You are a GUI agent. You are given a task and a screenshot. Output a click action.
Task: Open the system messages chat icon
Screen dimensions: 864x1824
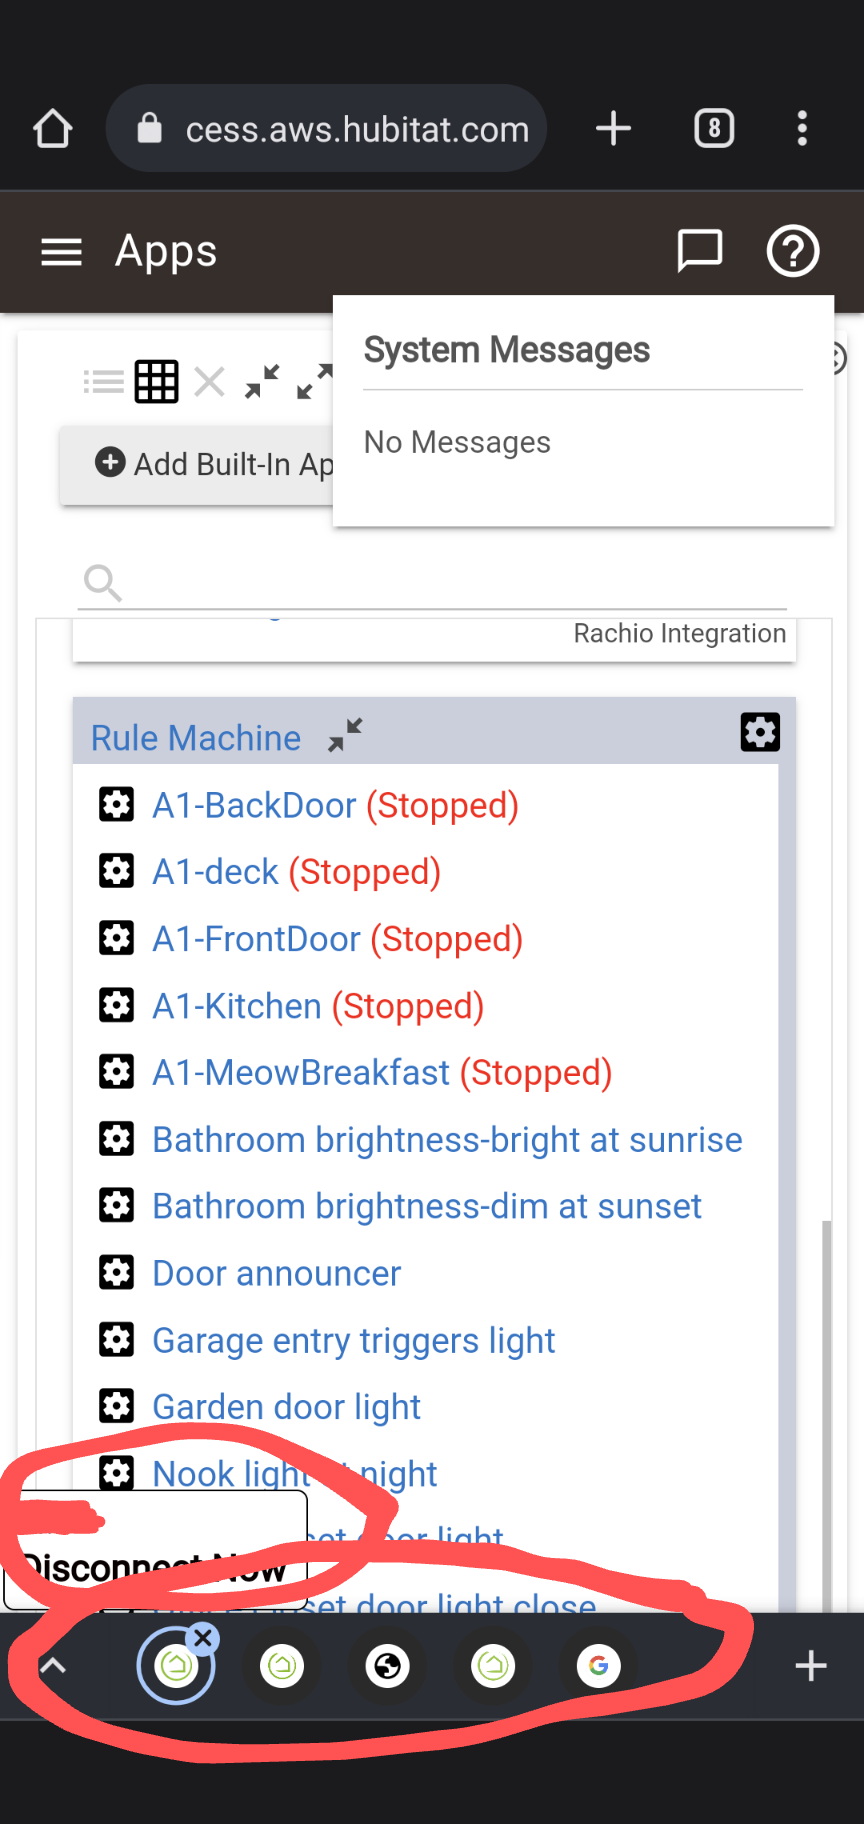[x=700, y=251]
